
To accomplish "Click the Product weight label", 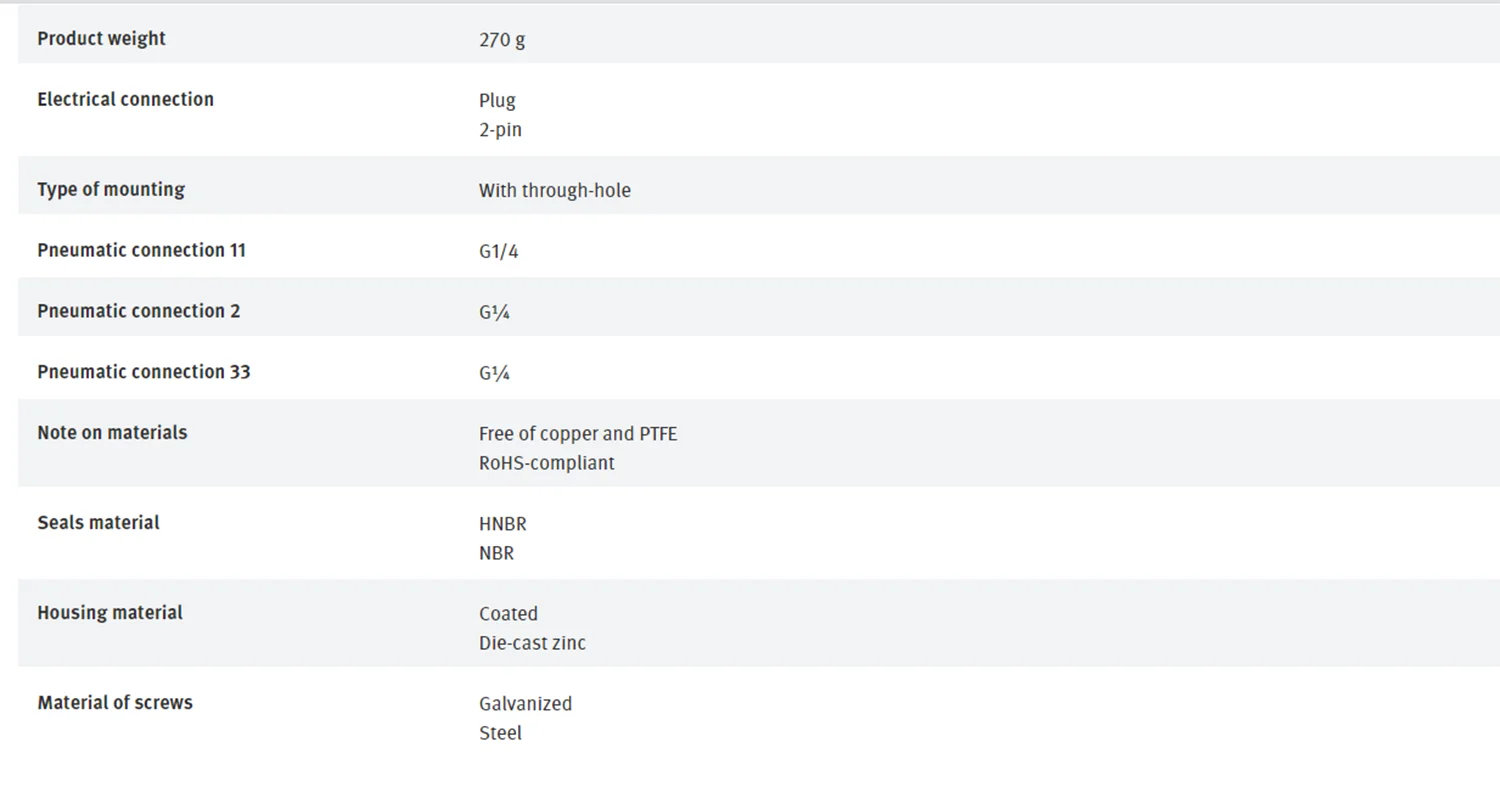I will (x=101, y=39).
